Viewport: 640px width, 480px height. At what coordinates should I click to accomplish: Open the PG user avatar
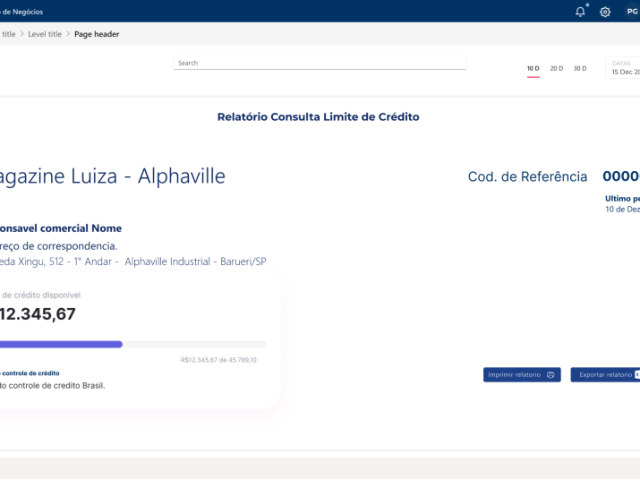632,11
